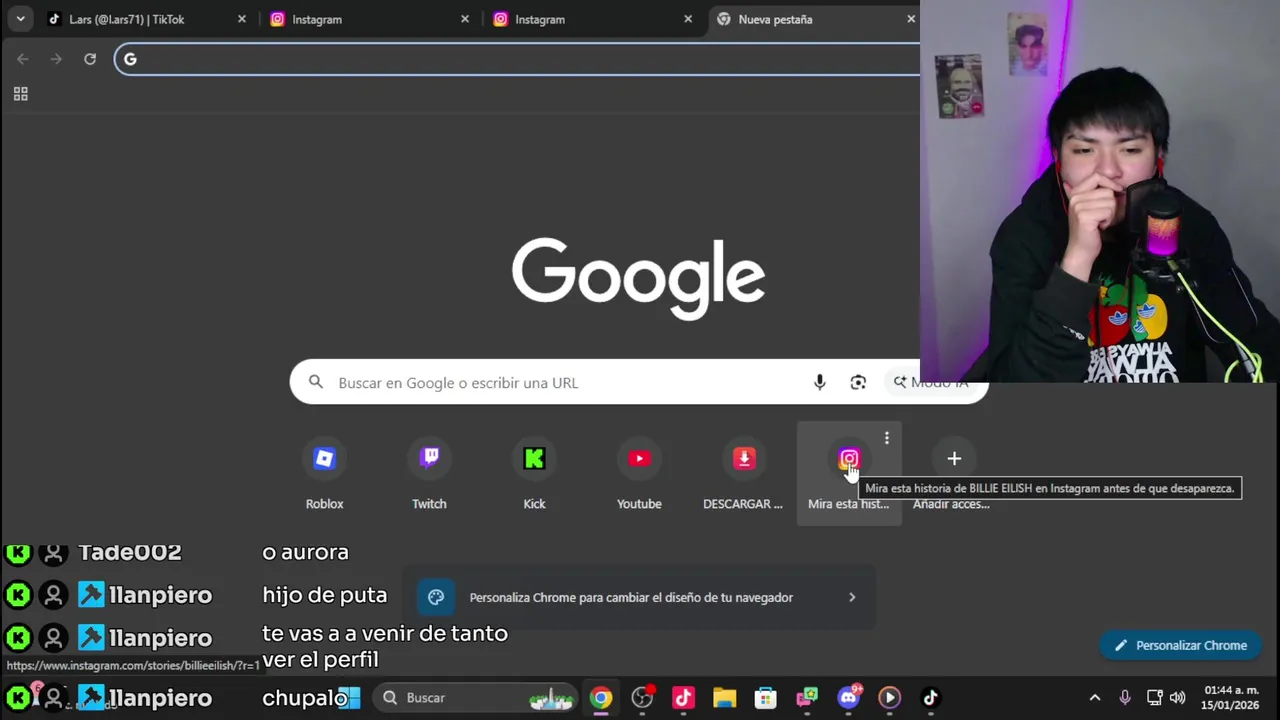Close the Nueva pestaña tab
1280x720 pixels.
(910, 19)
